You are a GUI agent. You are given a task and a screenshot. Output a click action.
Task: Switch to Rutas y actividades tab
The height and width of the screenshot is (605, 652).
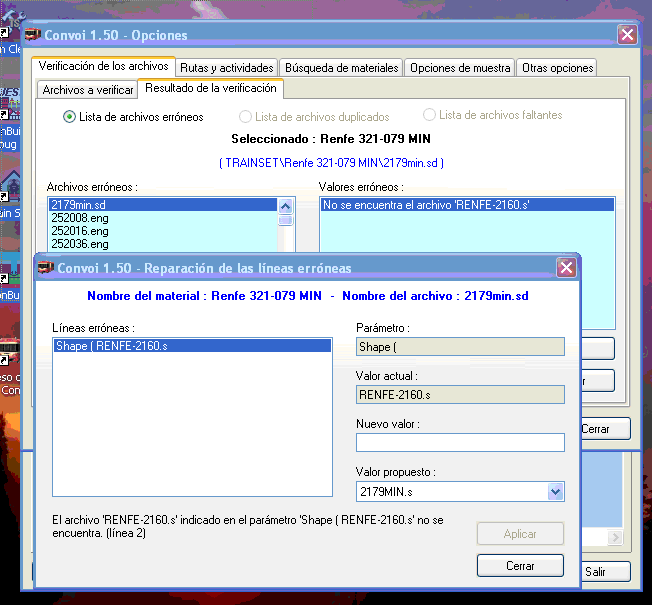pos(227,68)
